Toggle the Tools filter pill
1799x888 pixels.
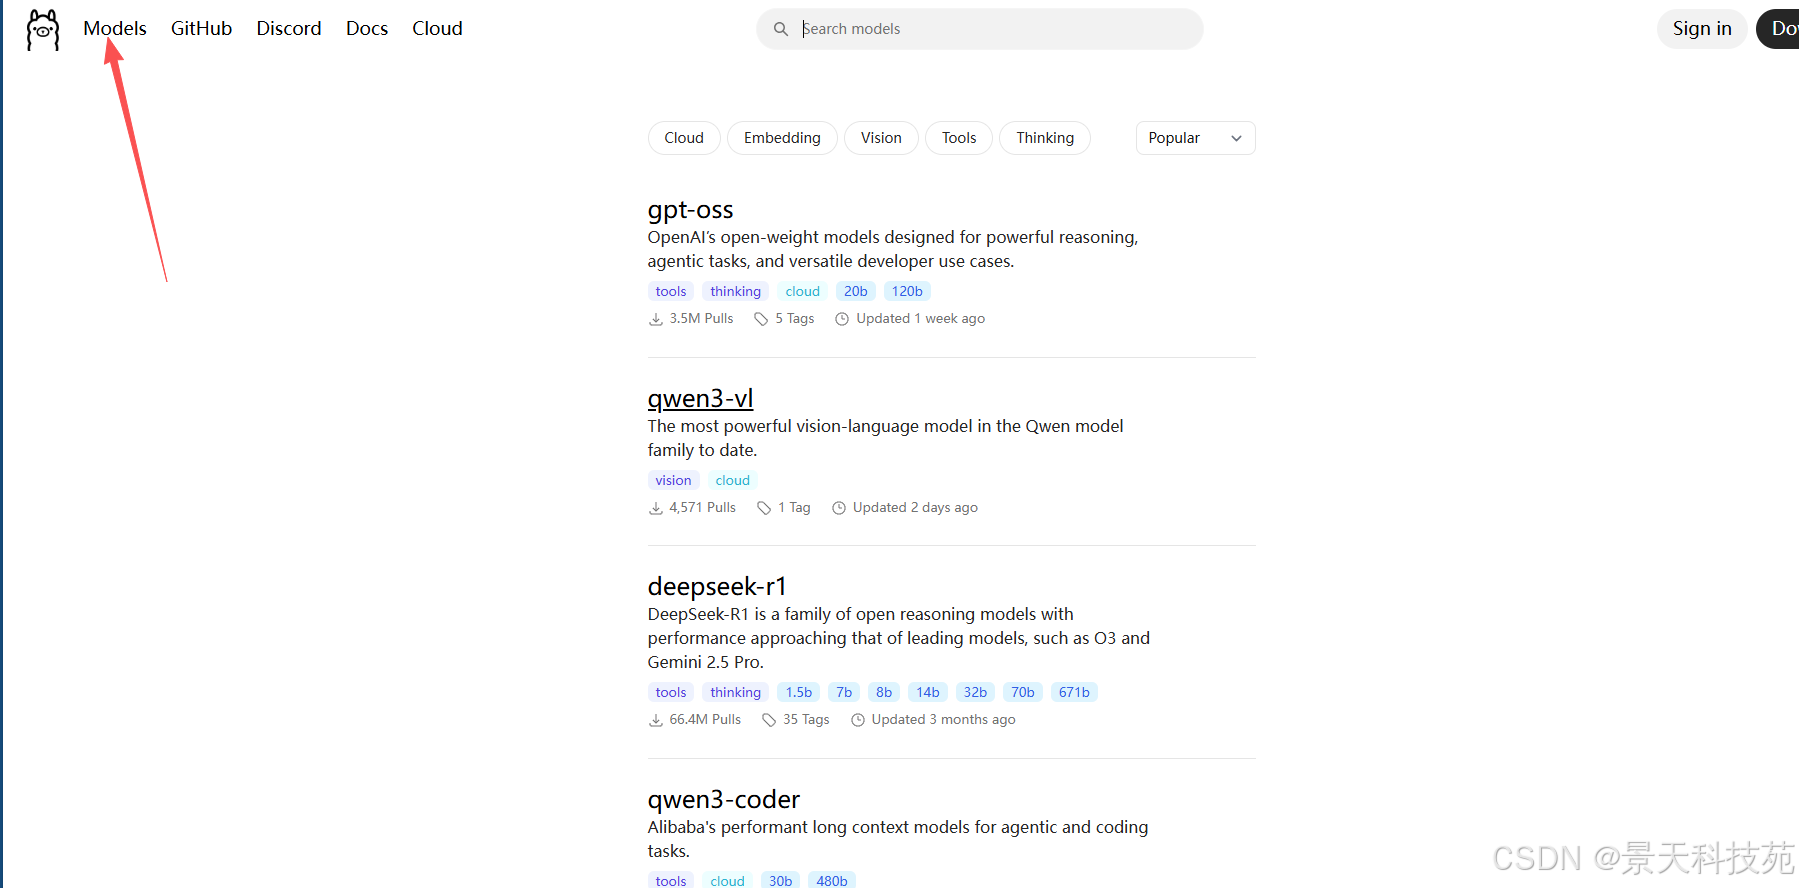pyautogui.click(x=959, y=138)
